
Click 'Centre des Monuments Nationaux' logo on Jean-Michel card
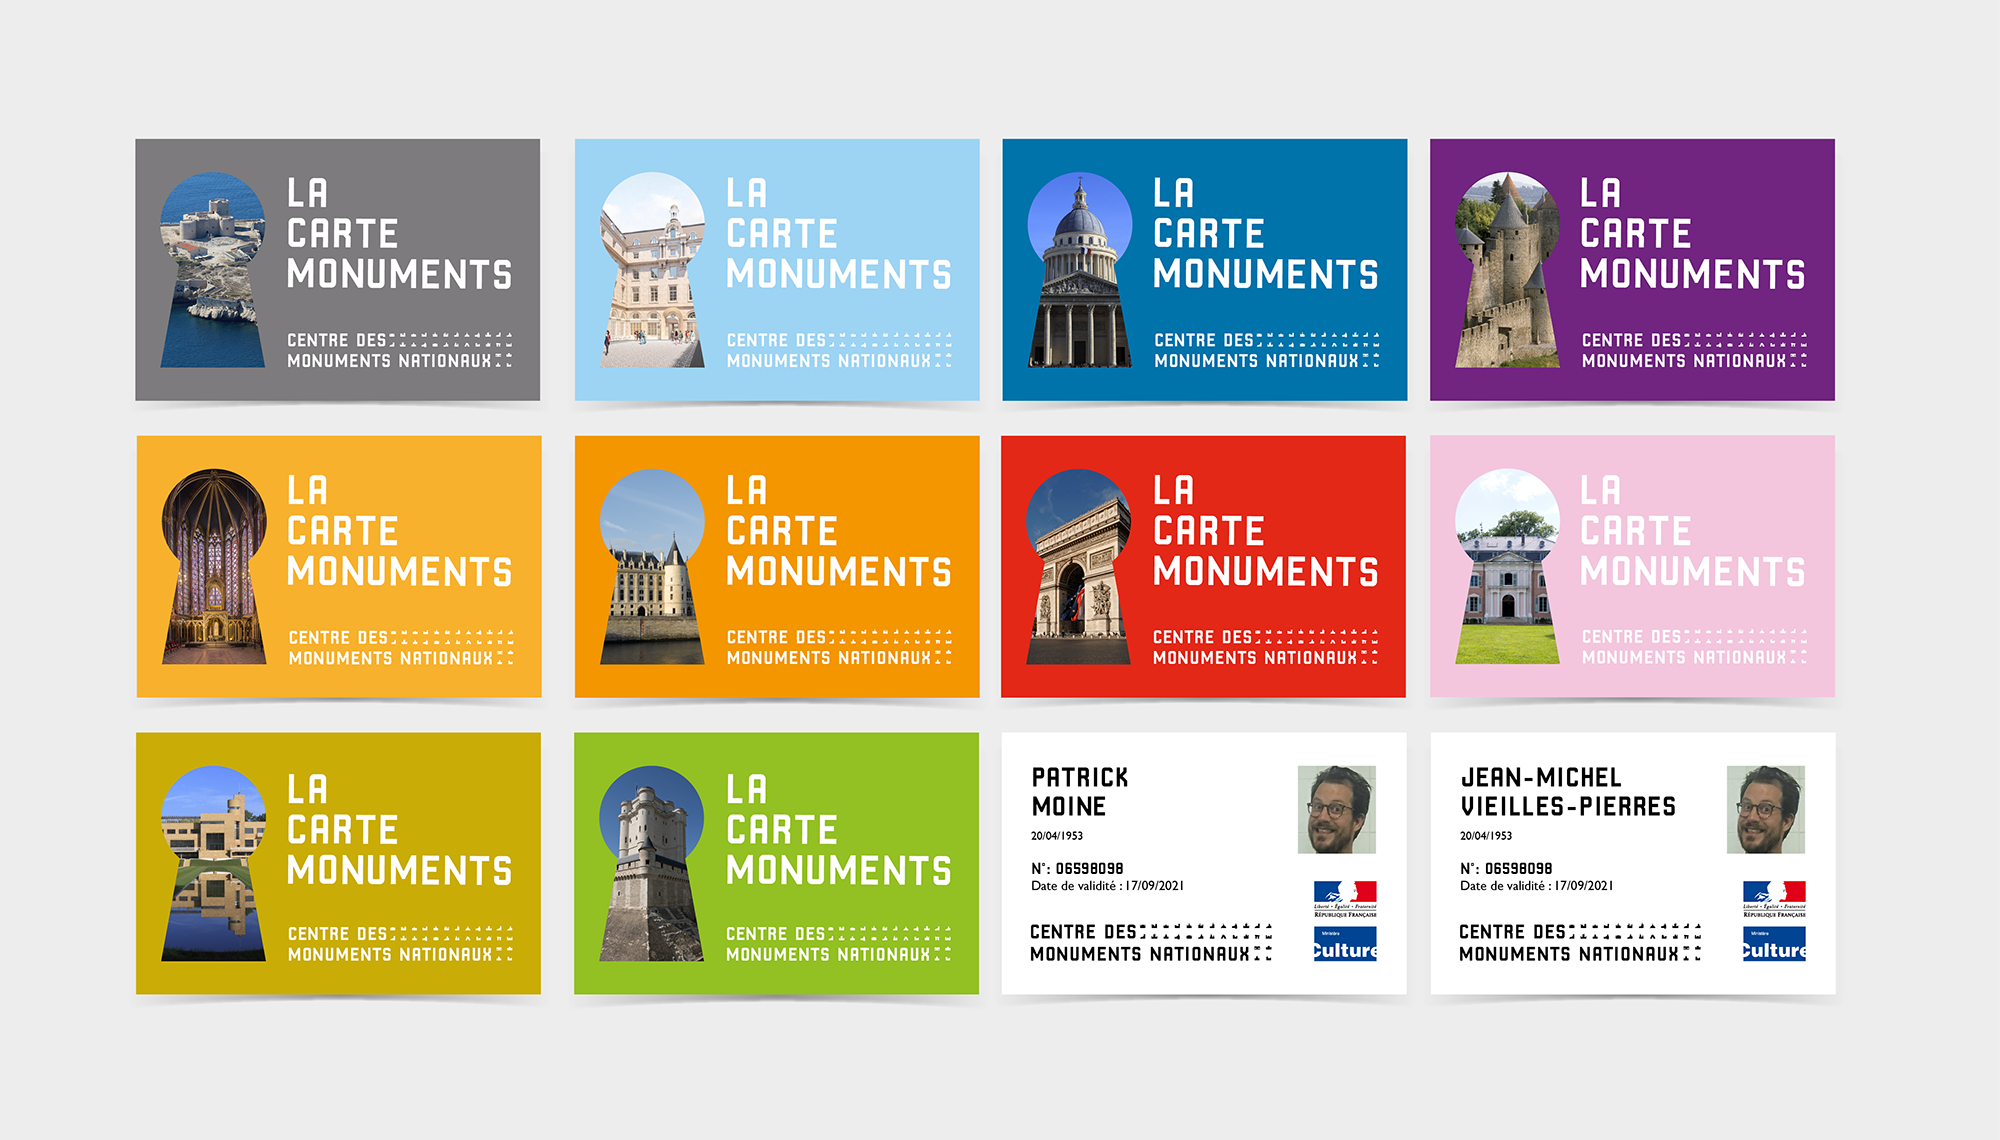[x=1580, y=943]
